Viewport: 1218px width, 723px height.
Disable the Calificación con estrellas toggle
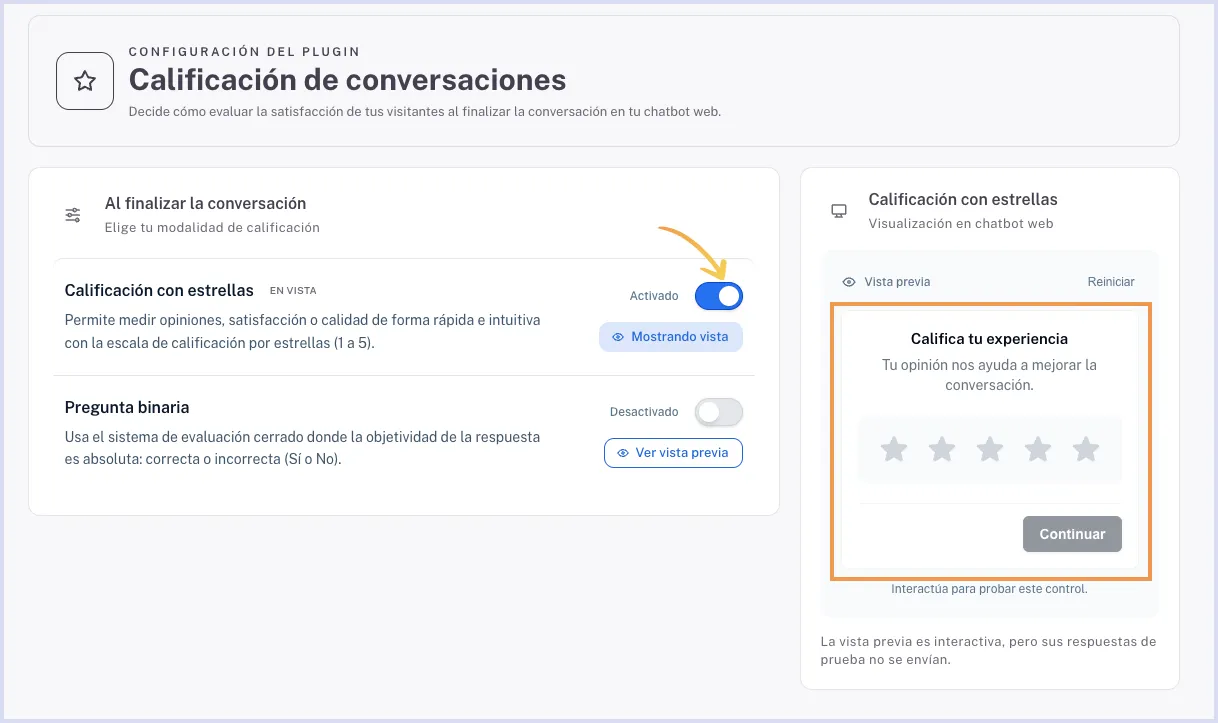click(719, 296)
